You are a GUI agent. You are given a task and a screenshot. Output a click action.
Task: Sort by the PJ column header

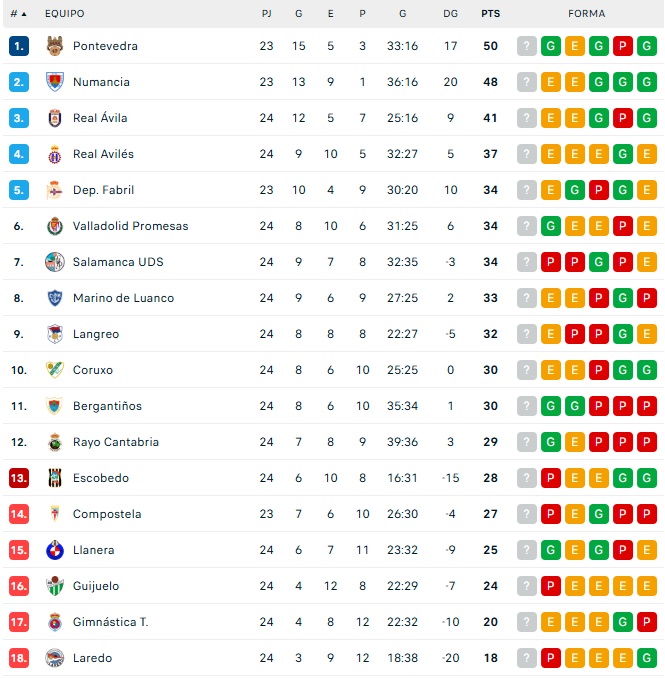coord(266,14)
